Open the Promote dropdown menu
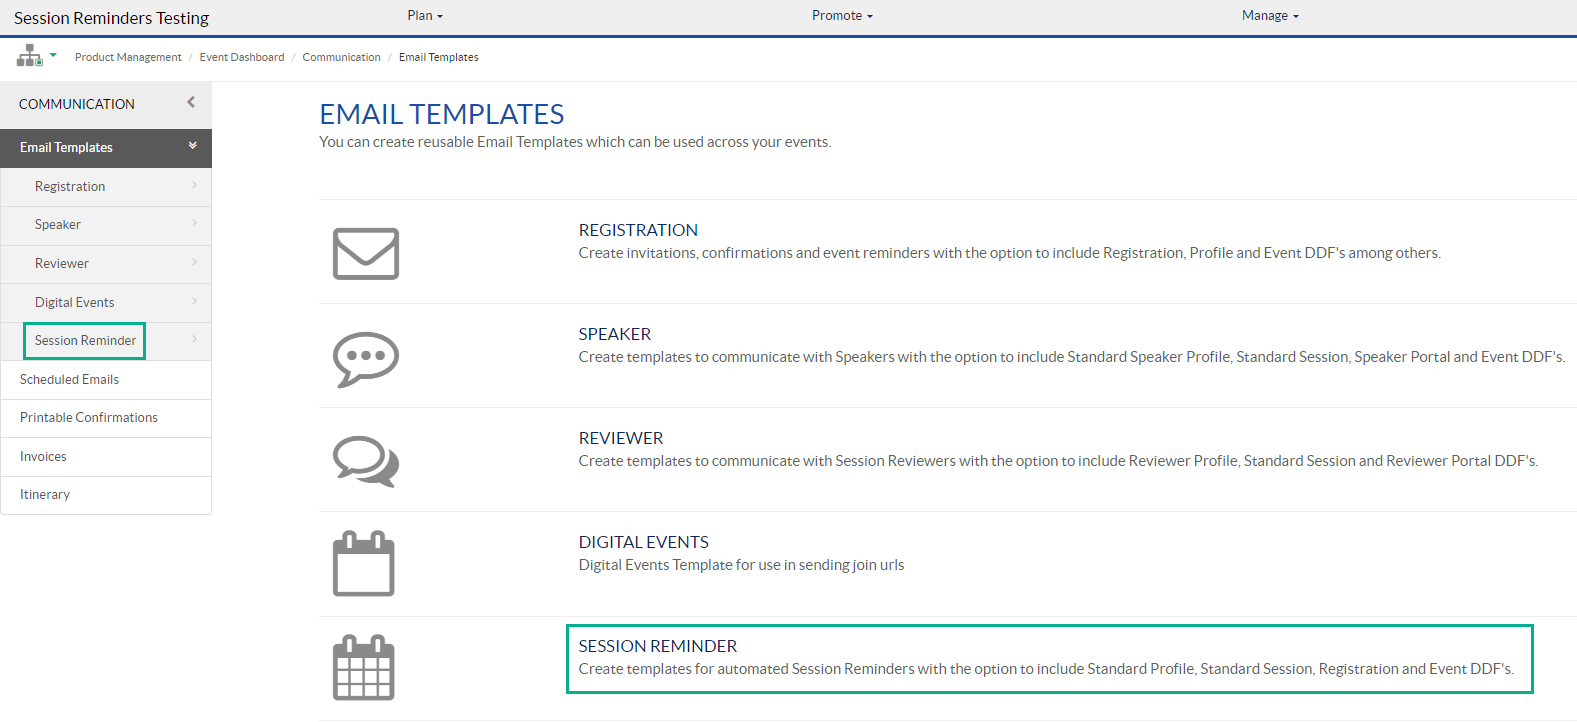1577x722 pixels. [842, 16]
